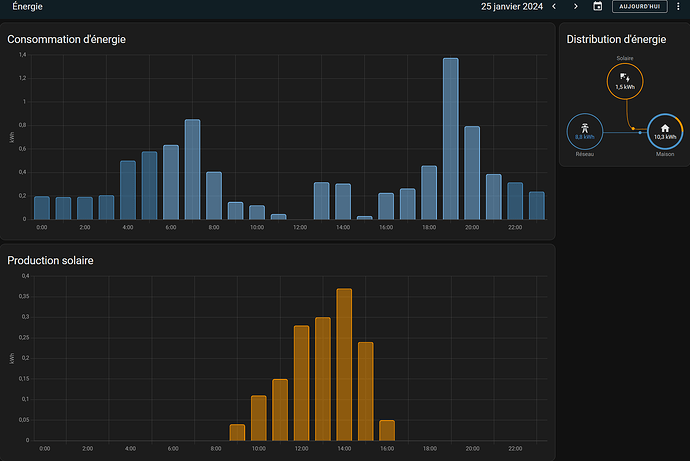The height and width of the screenshot is (461, 690).
Task: Click the 0,35 label on solar y-axis
Action: pos(24,296)
